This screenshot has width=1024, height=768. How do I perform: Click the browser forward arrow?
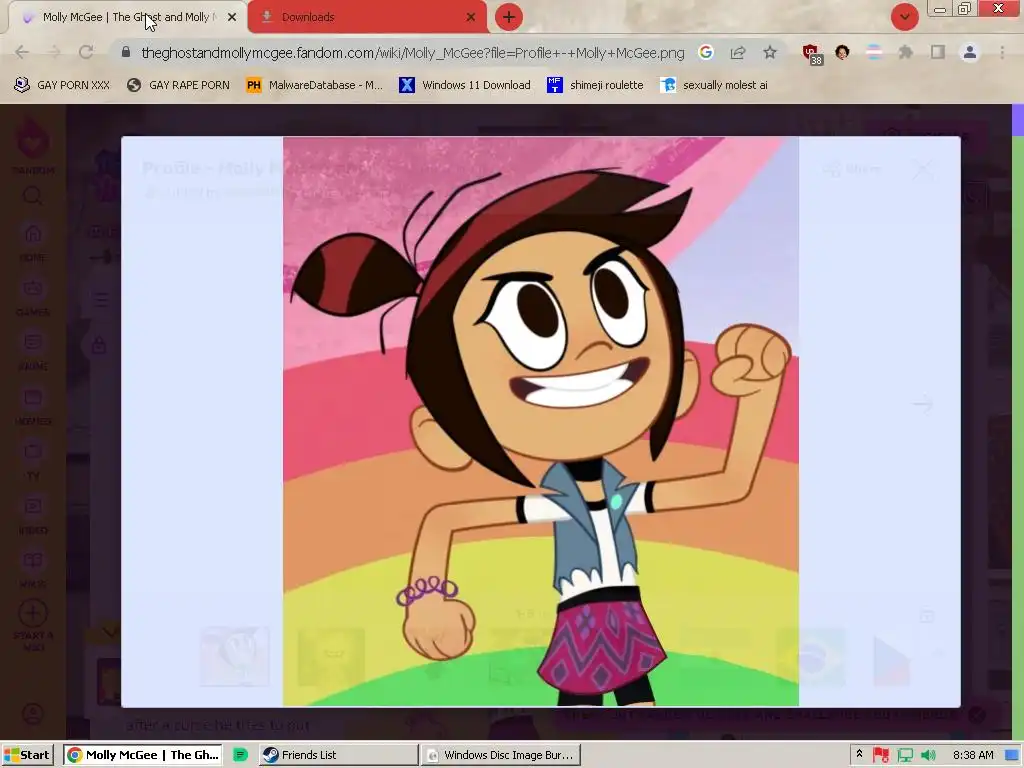(x=54, y=52)
